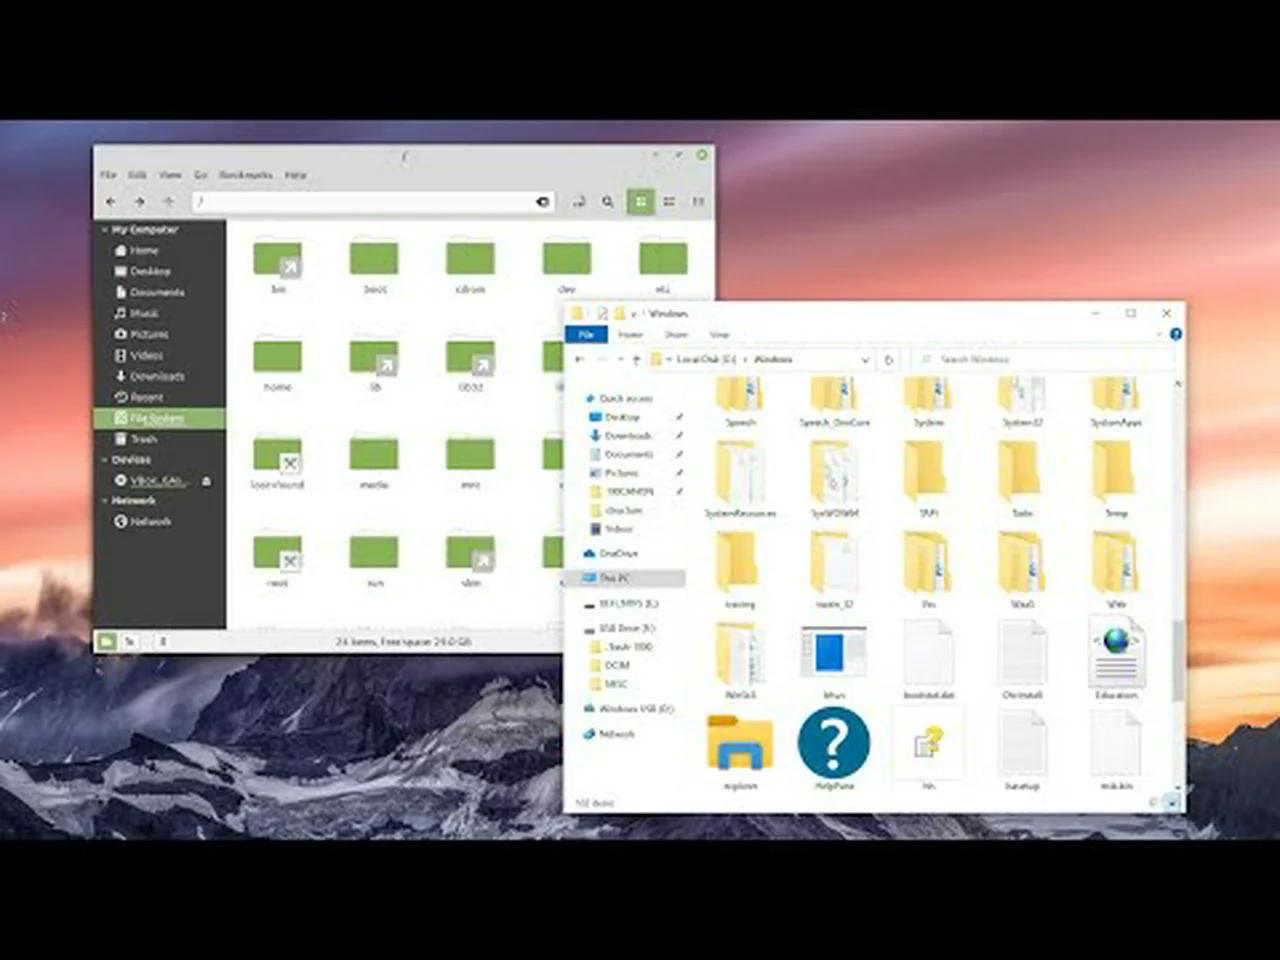Click the eject icon next to VBox_GAs device
Viewport: 1280px width, 960px height.
(205, 481)
